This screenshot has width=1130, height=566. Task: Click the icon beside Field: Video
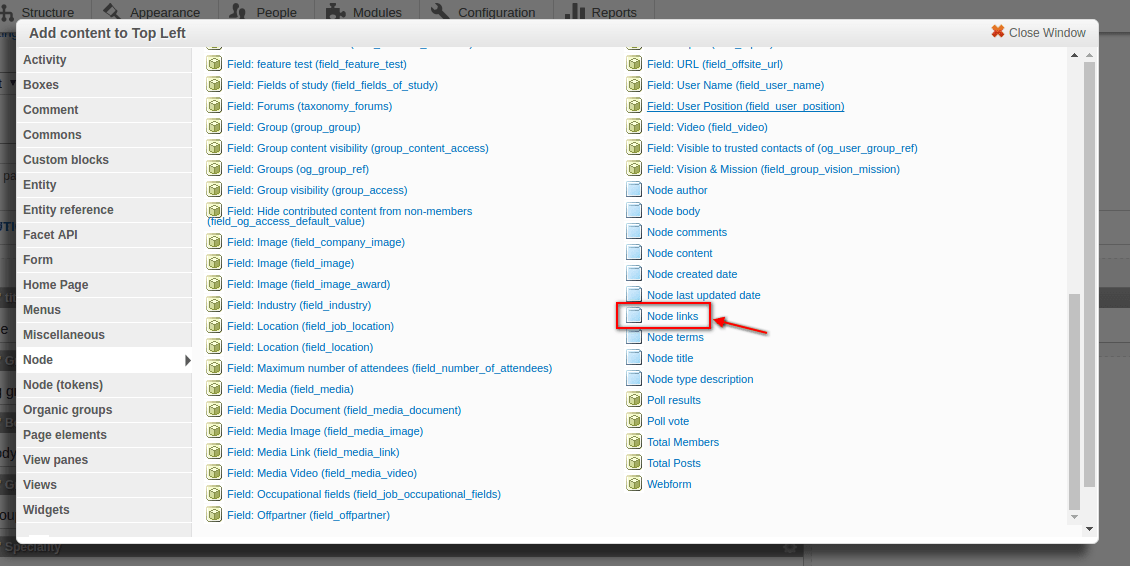click(x=634, y=127)
